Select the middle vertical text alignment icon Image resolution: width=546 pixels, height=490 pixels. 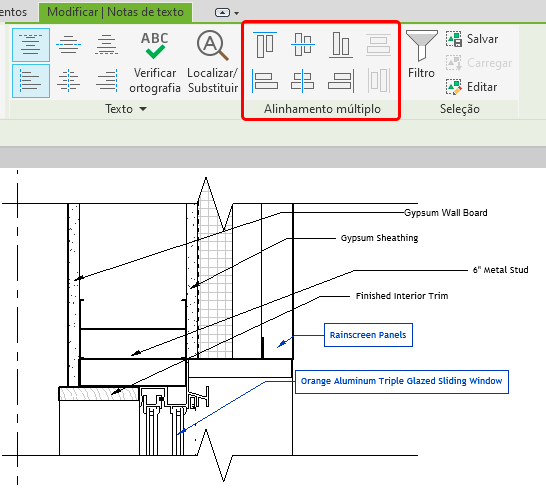tap(69, 45)
